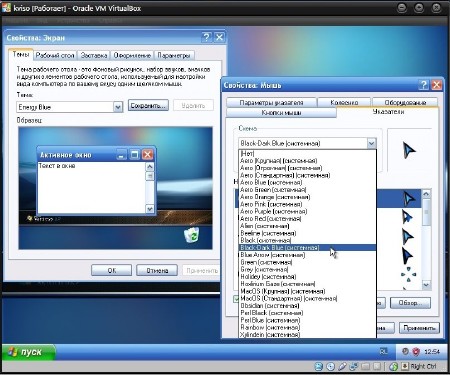450x375 pixels.
Task: Choose Aero (Крупная) scheme in the list
Action: [x=307, y=161]
